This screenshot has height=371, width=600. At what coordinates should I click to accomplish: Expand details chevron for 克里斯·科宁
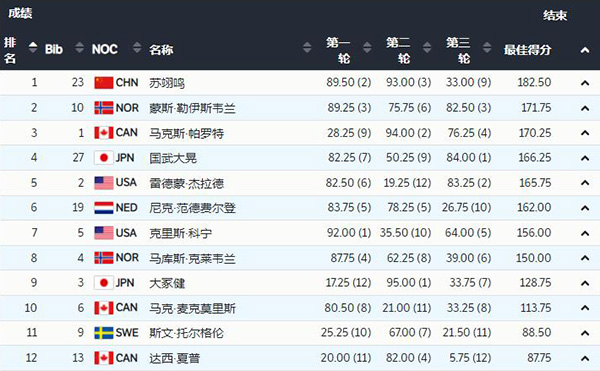click(x=585, y=233)
